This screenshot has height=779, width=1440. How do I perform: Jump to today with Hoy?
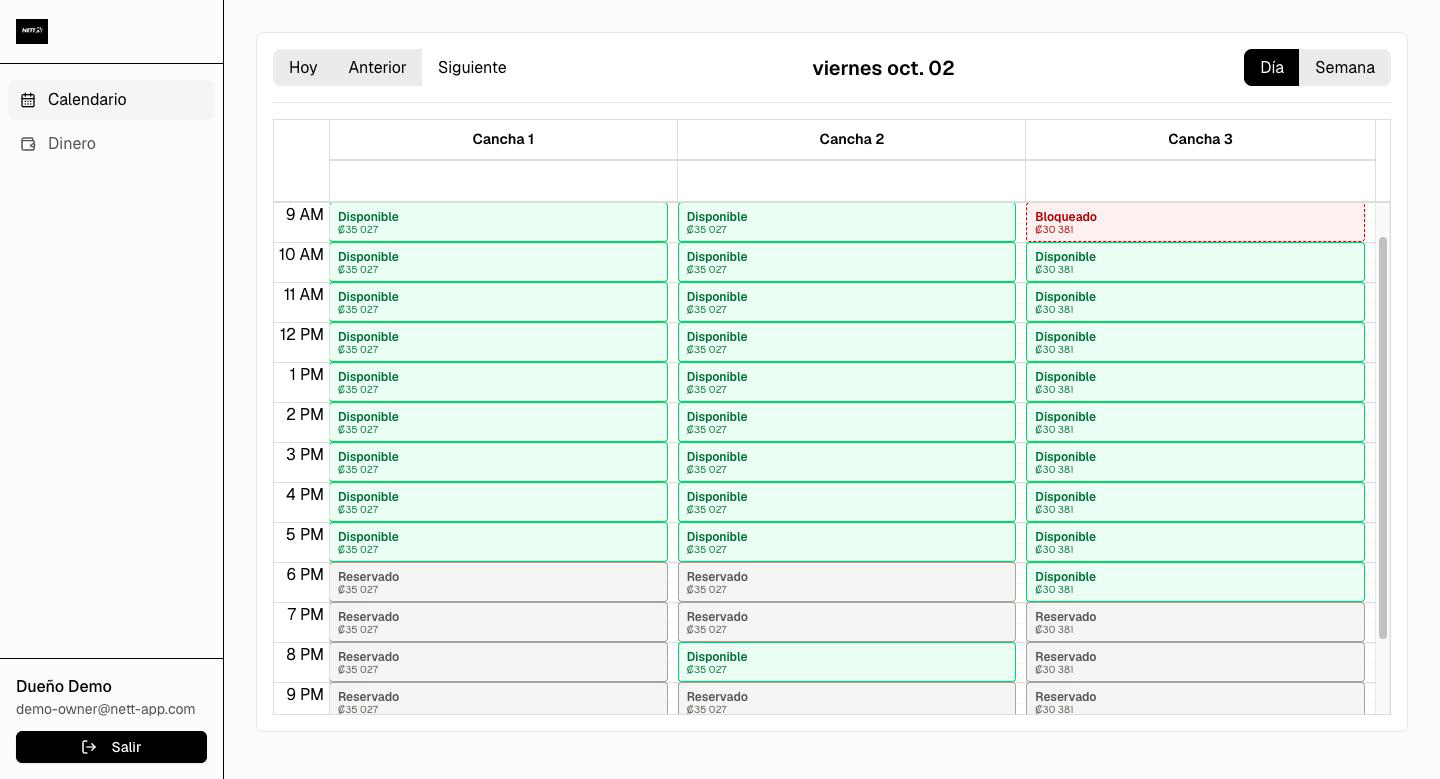click(303, 68)
